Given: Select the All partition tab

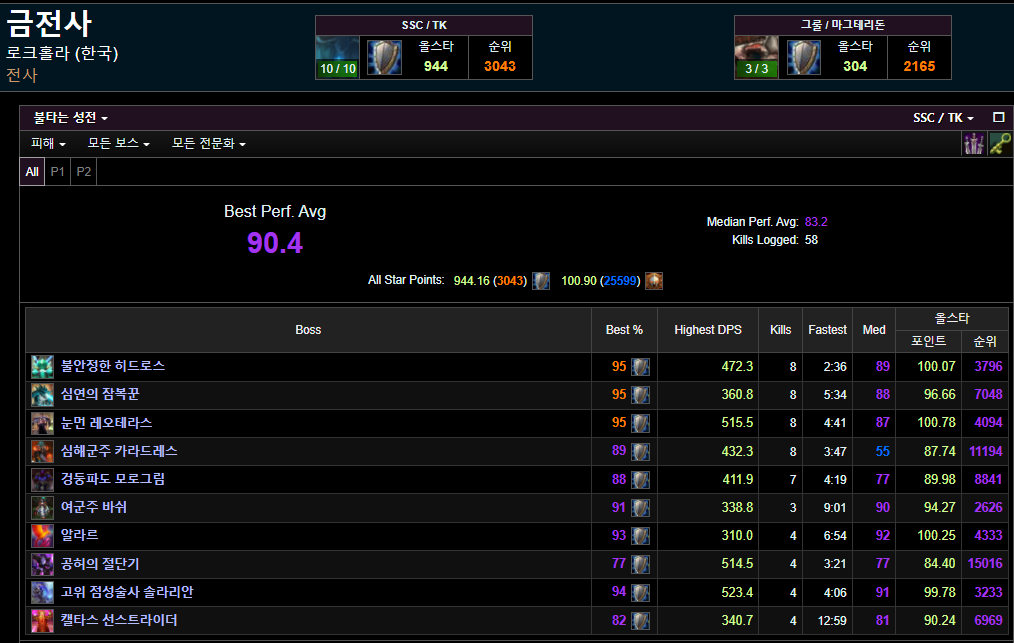Looking at the screenshot, I should click(32, 171).
